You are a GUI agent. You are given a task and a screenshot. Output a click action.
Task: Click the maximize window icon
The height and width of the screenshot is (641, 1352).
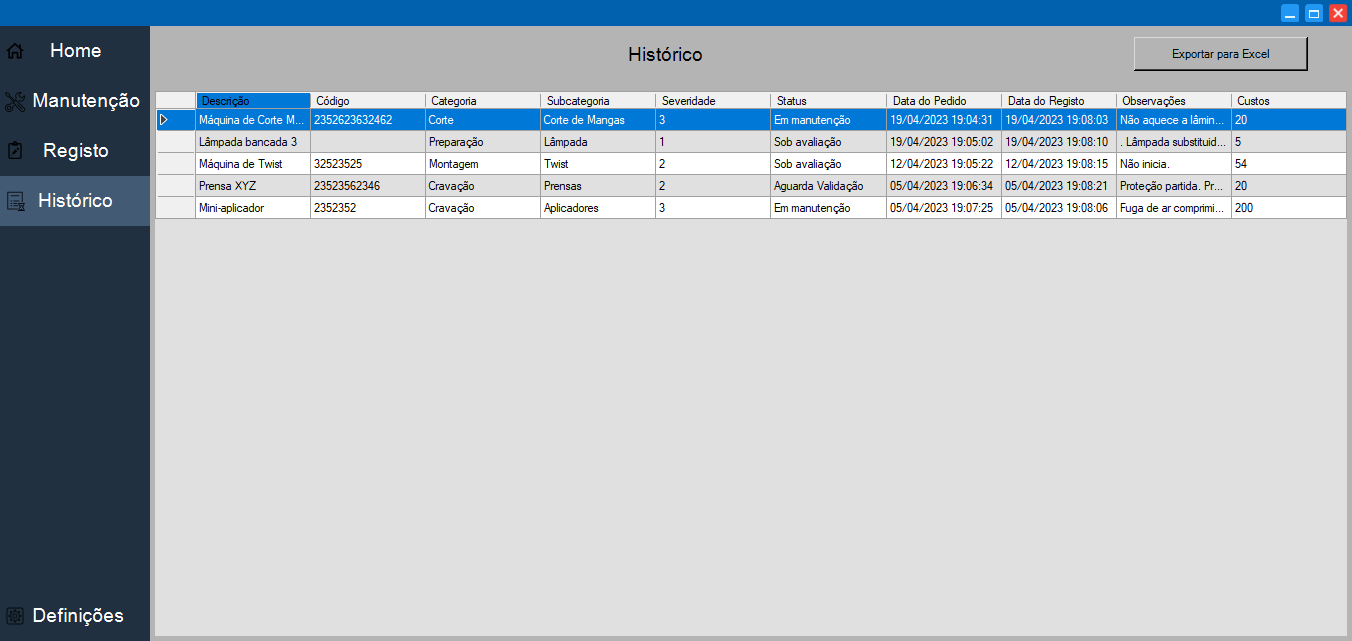tap(1313, 13)
